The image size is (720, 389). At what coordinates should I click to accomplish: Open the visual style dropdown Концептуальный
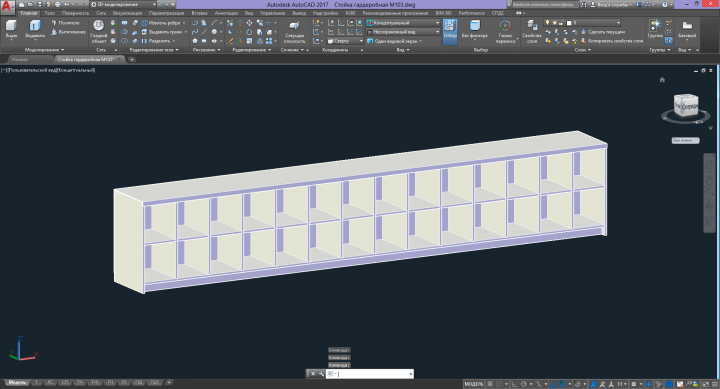pyautogui.click(x=403, y=23)
